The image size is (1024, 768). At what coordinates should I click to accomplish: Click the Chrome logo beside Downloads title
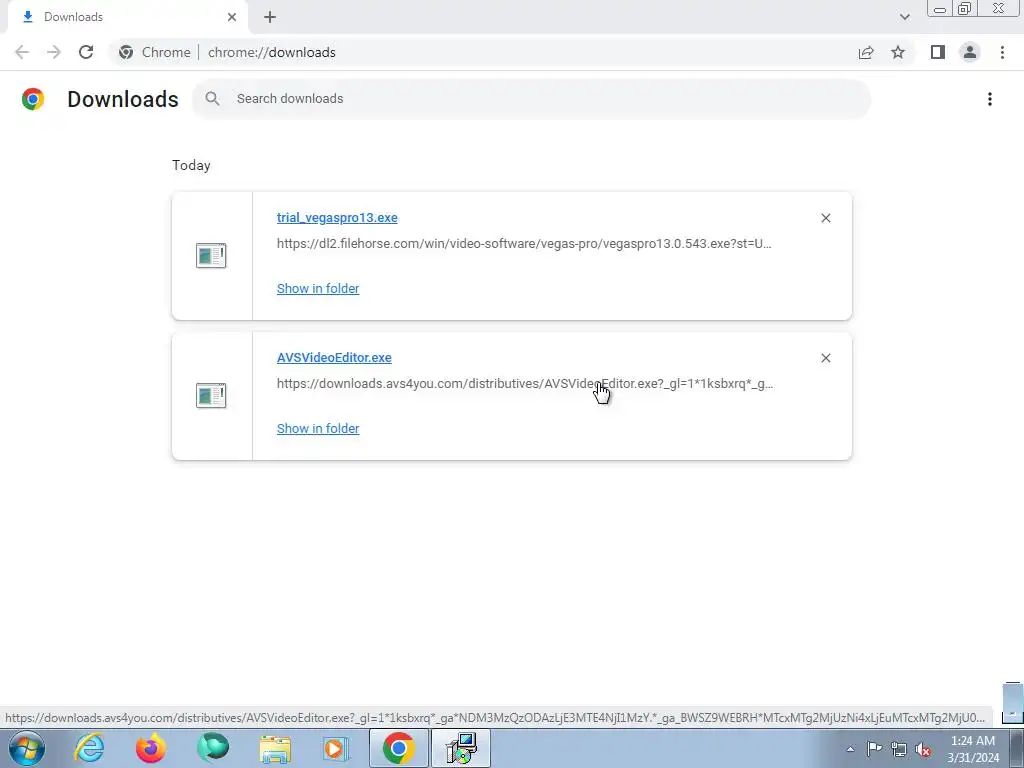pyautogui.click(x=33, y=99)
